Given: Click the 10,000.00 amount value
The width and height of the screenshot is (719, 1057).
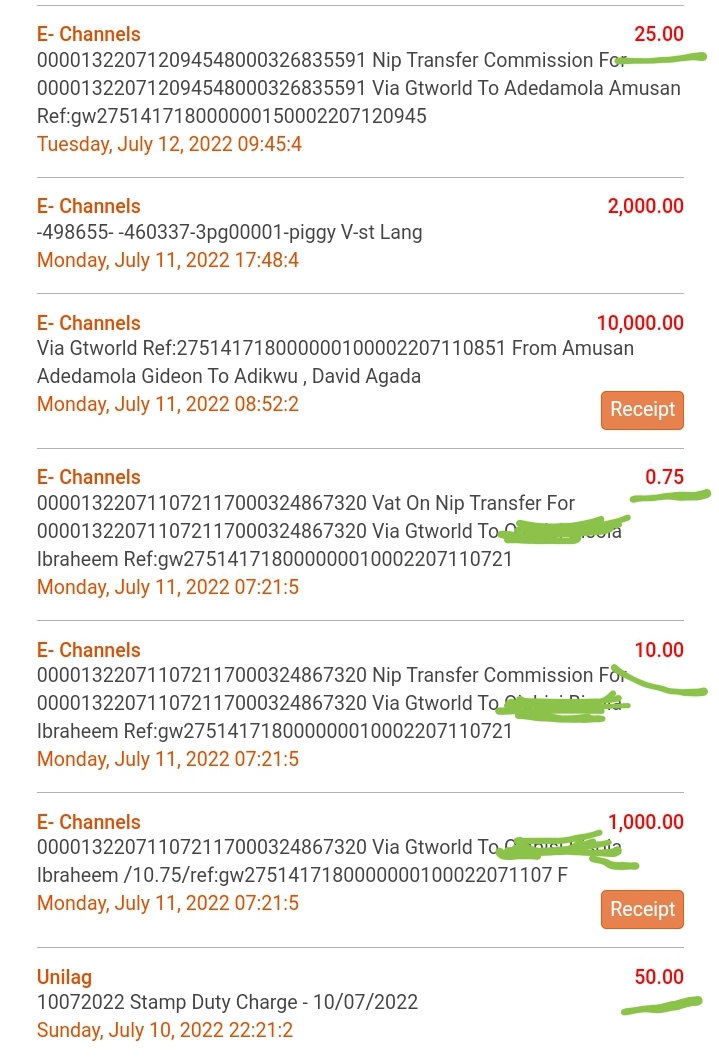Looking at the screenshot, I should coord(640,323).
